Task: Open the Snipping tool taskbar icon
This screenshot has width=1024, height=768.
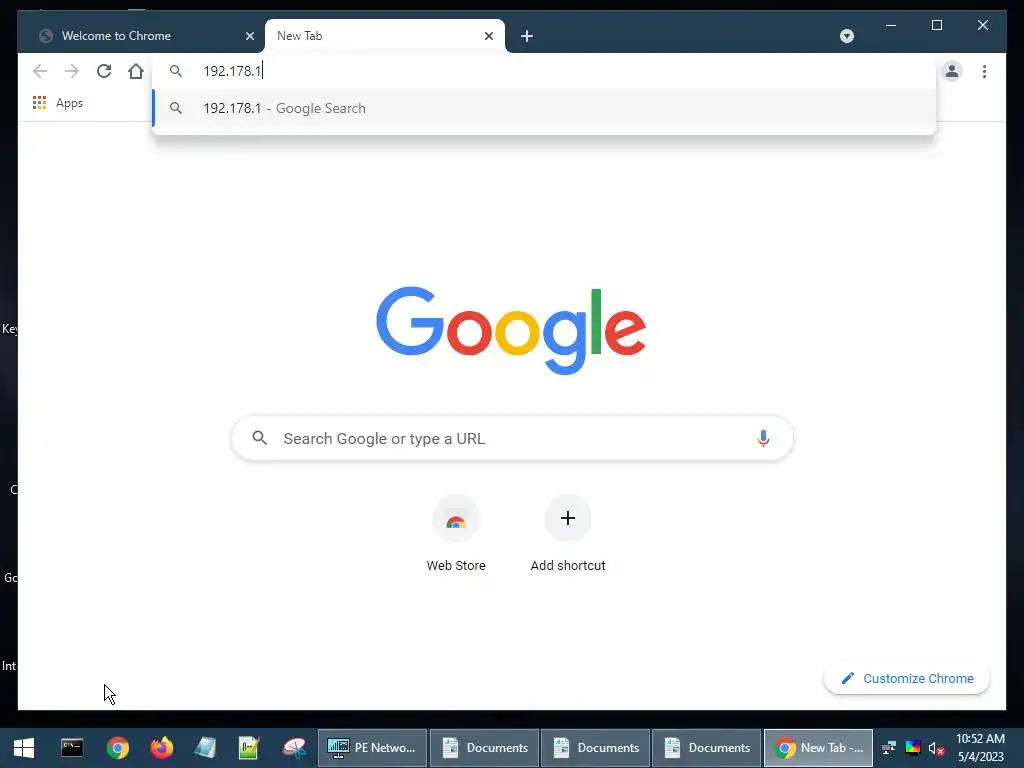Action: (x=294, y=748)
